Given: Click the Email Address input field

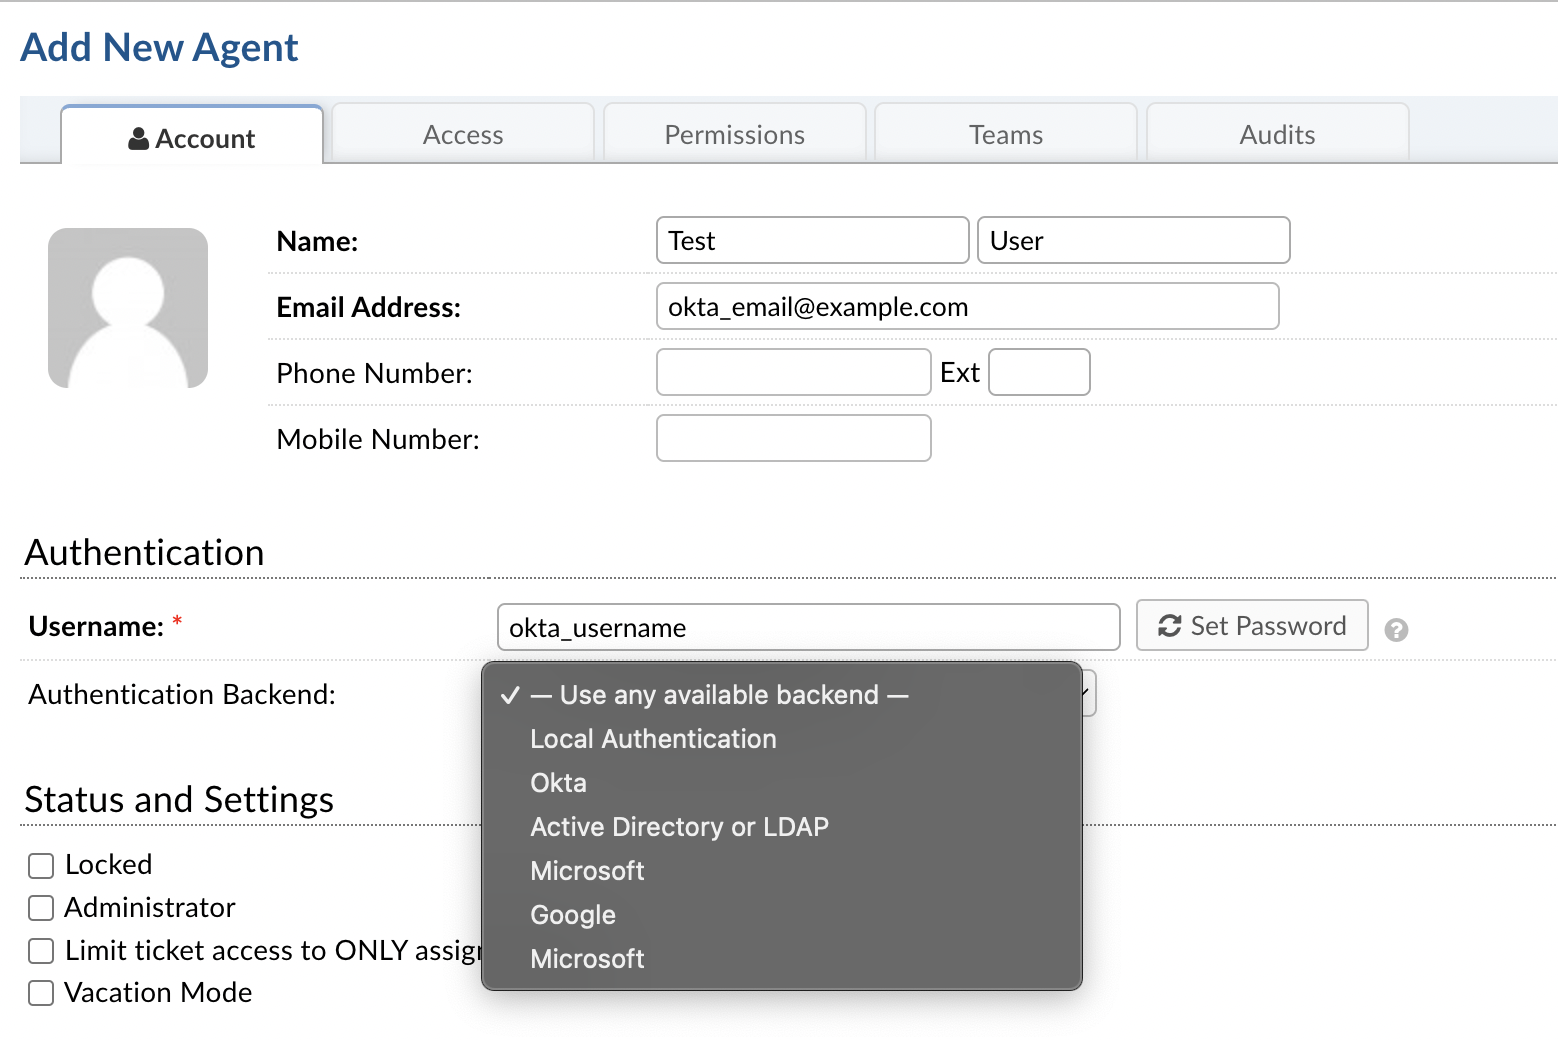Looking at the screenshot, I should (x=967, y=307).
